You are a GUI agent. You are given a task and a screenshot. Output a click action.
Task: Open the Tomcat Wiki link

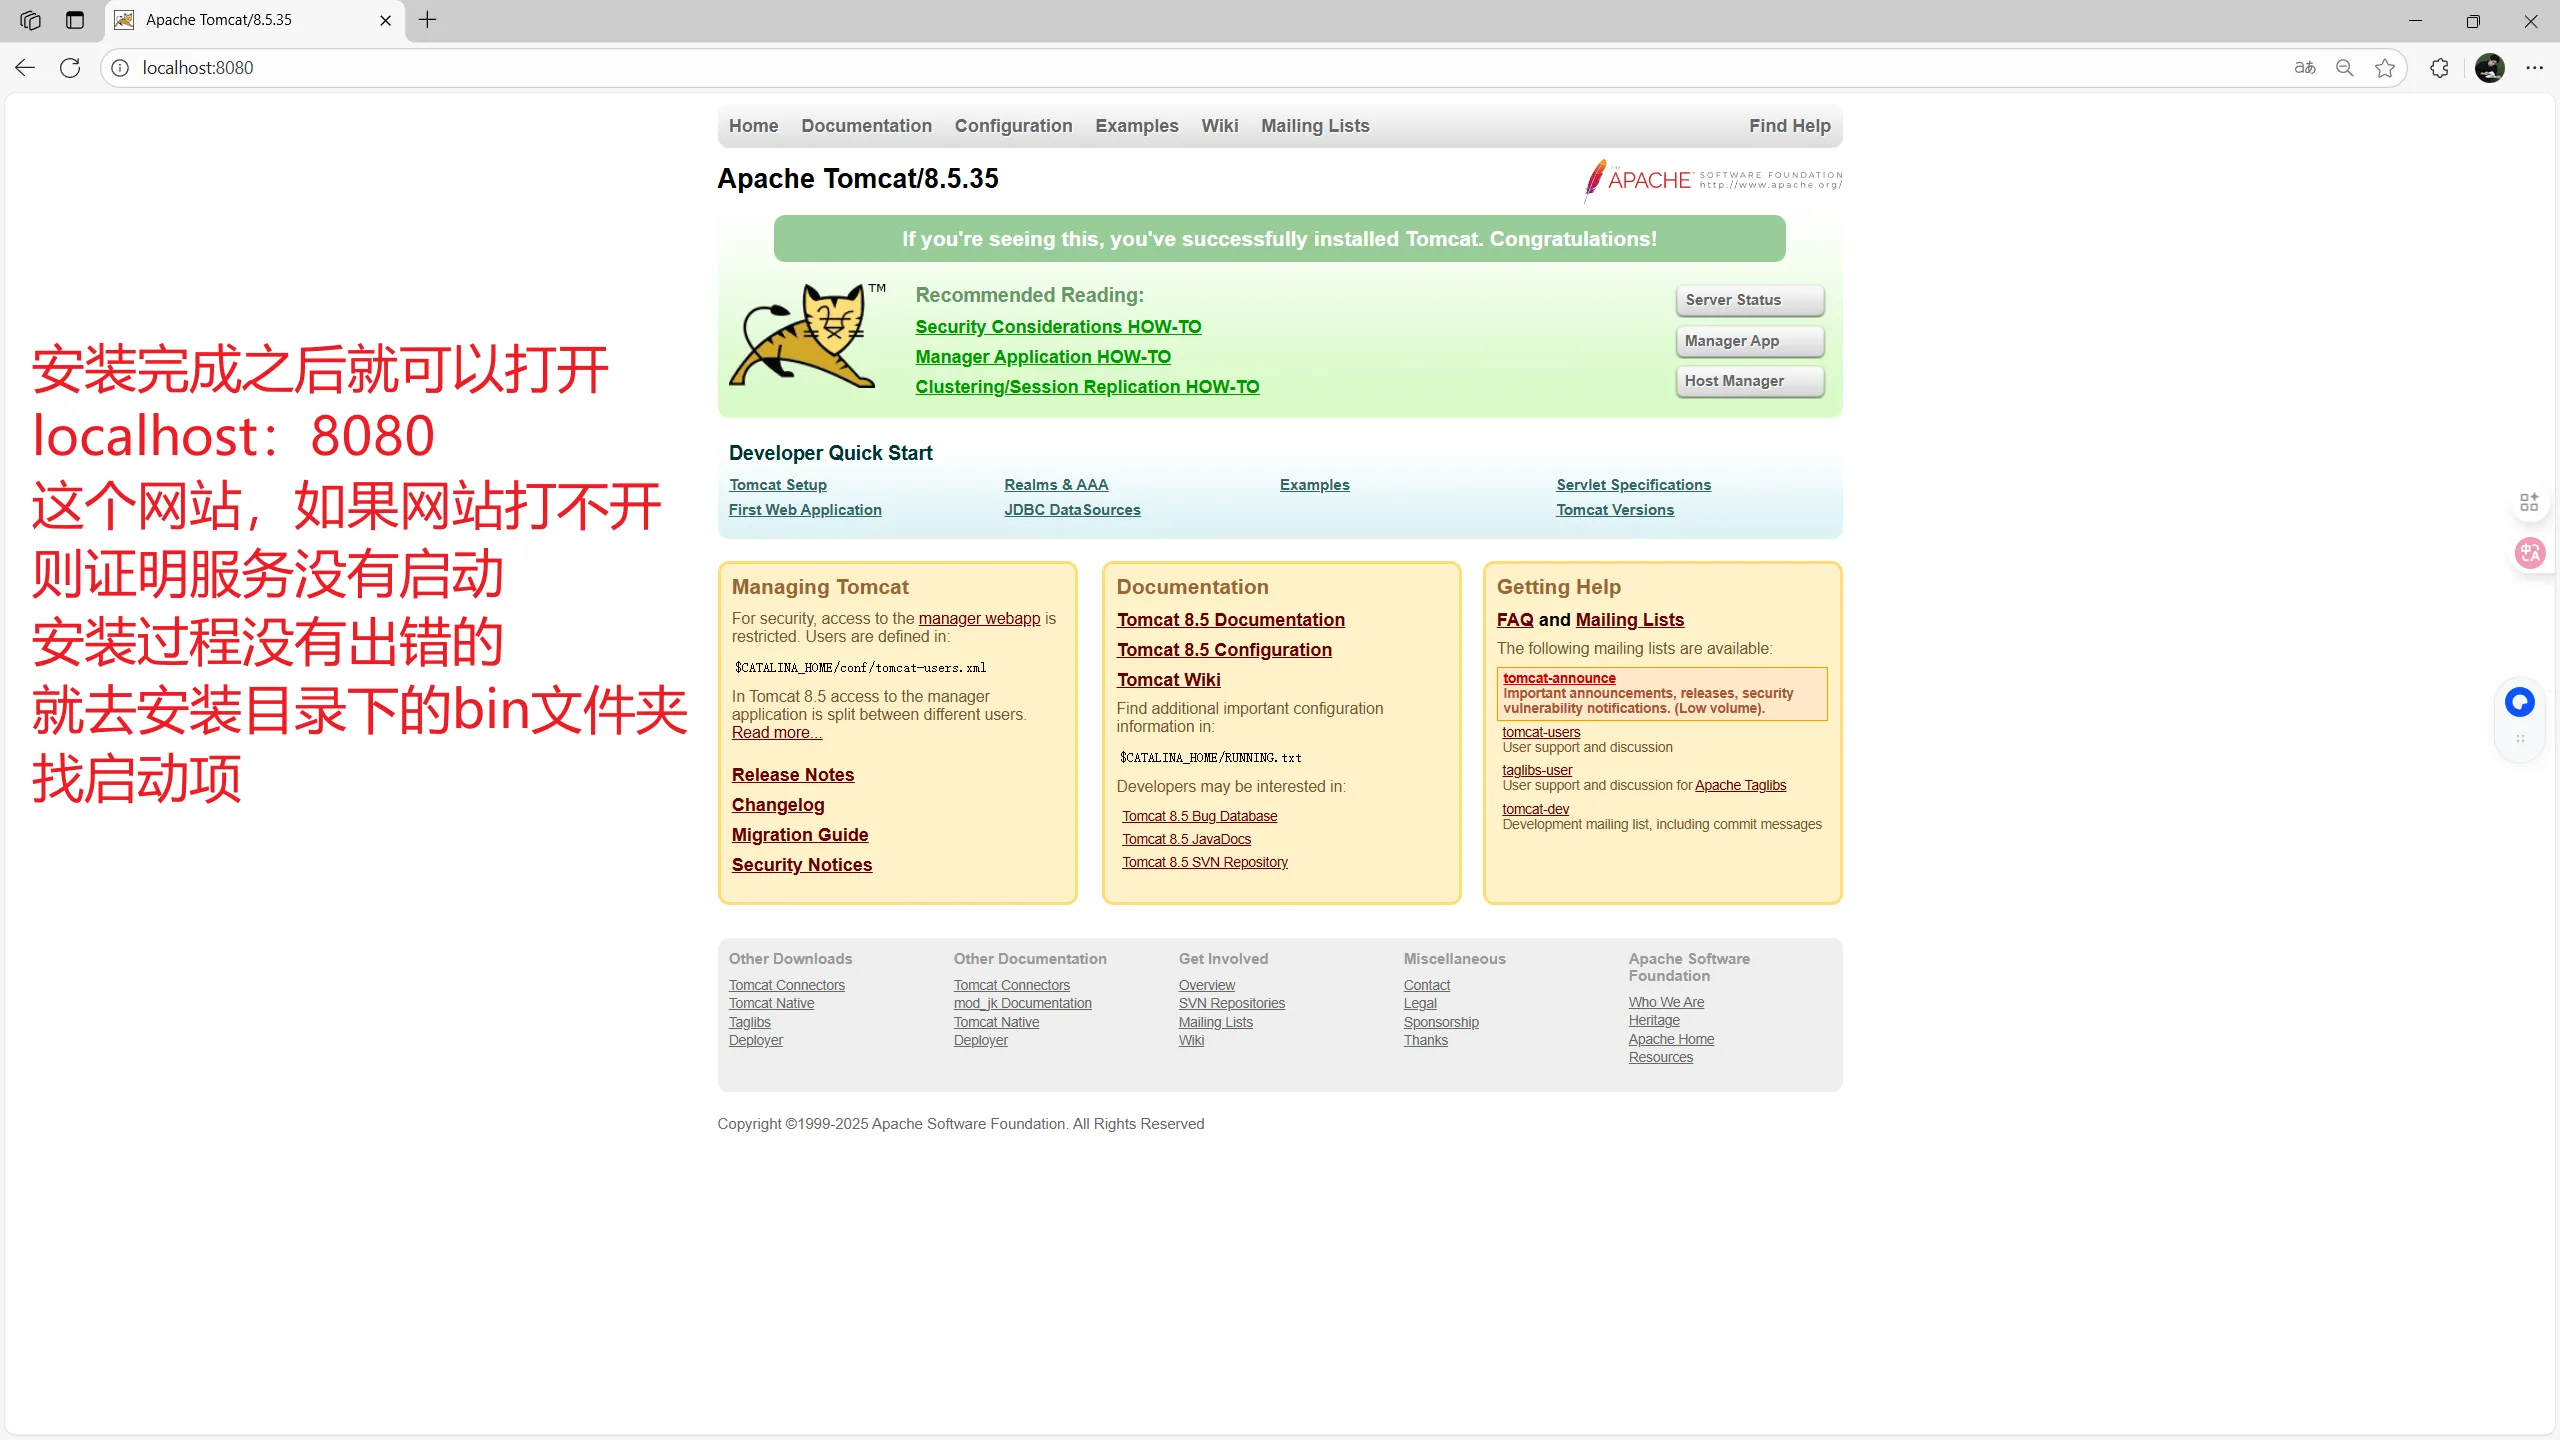point(1169,680)
